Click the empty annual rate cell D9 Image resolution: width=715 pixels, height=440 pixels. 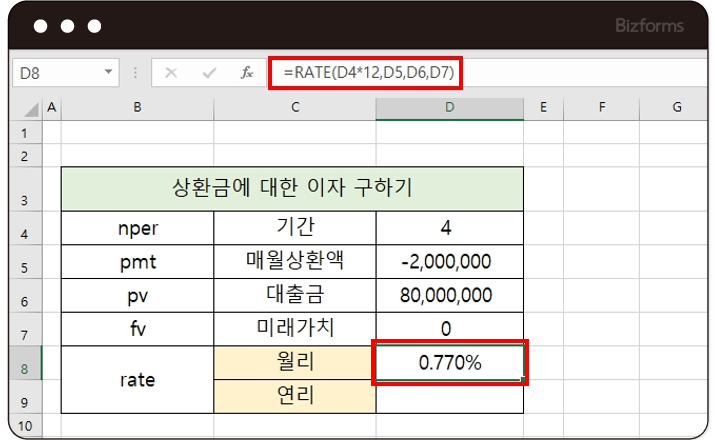click(450, 396)
